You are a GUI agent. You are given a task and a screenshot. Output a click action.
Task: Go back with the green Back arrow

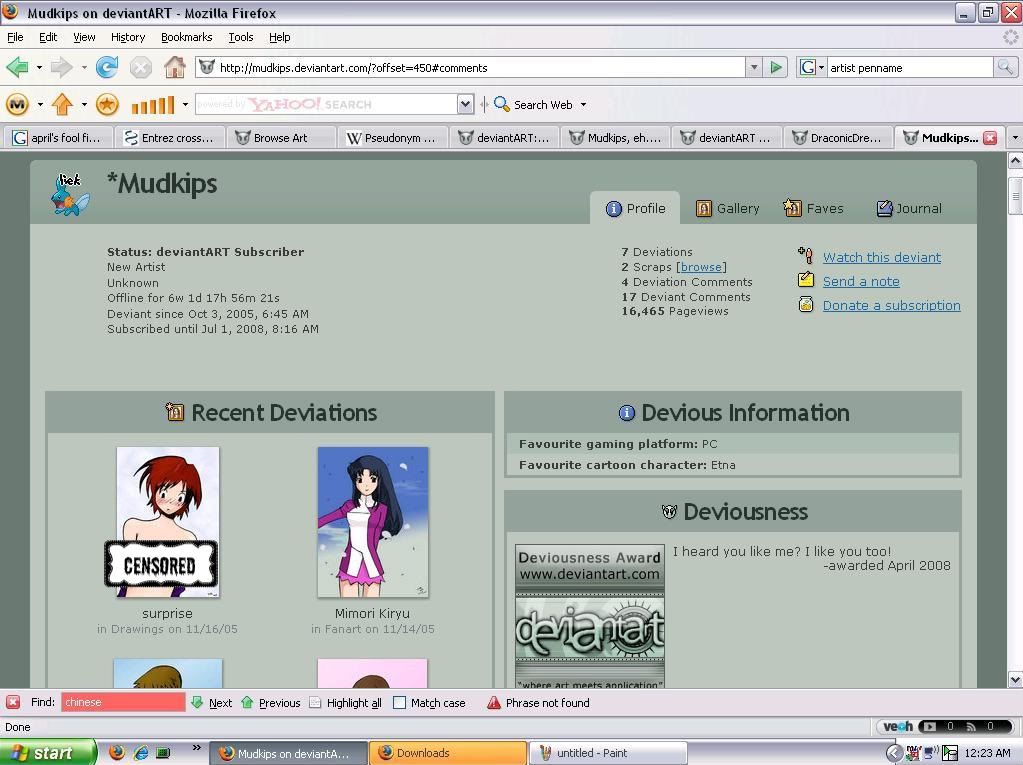pyautogui.click(x=18, y=67)
